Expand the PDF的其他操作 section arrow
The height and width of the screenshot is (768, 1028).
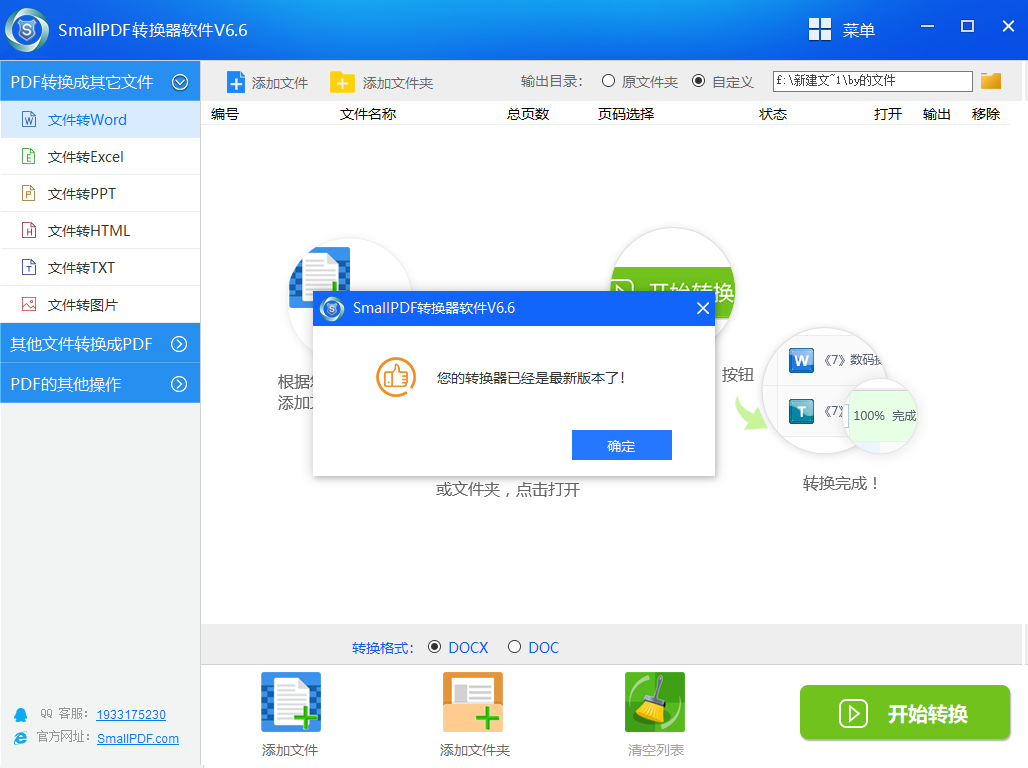179,384
